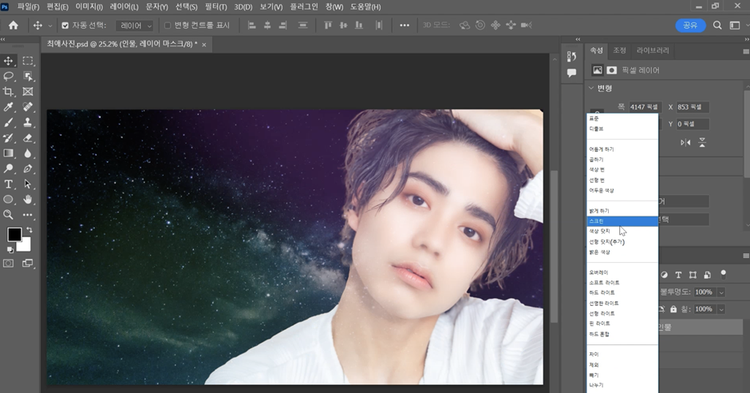This screenshot has height=393, width=750.
Task: Select the Lasso tool
Action: pyautogui.click(x=8, y=76)
